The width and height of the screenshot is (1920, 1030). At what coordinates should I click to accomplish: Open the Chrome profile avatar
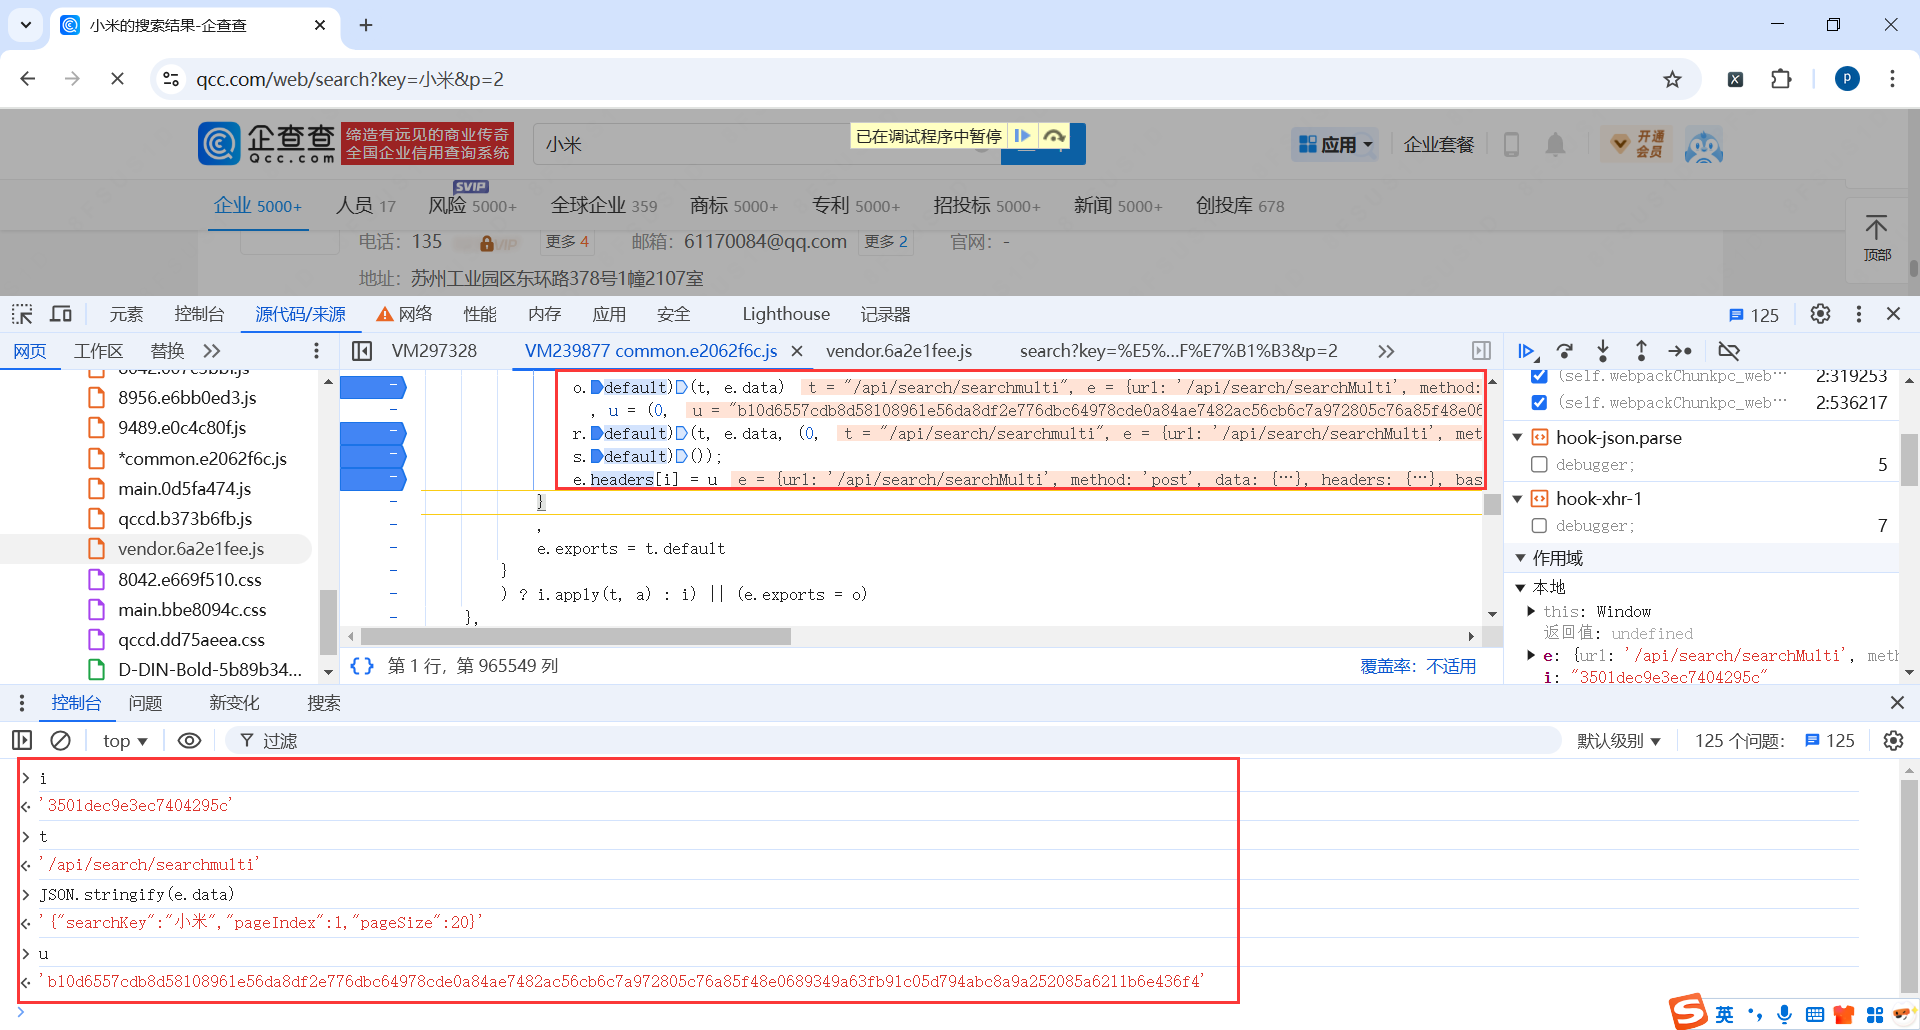[1847, 79]
